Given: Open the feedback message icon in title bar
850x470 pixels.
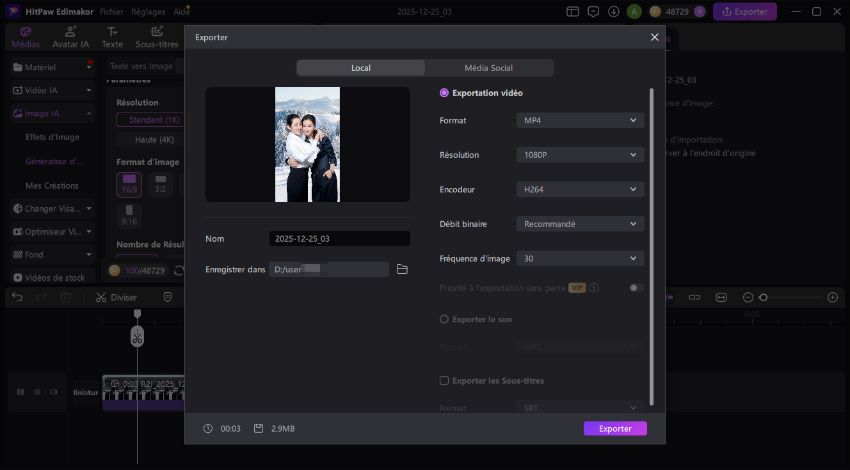Looking at the screenshot, I should pos(593,11).
